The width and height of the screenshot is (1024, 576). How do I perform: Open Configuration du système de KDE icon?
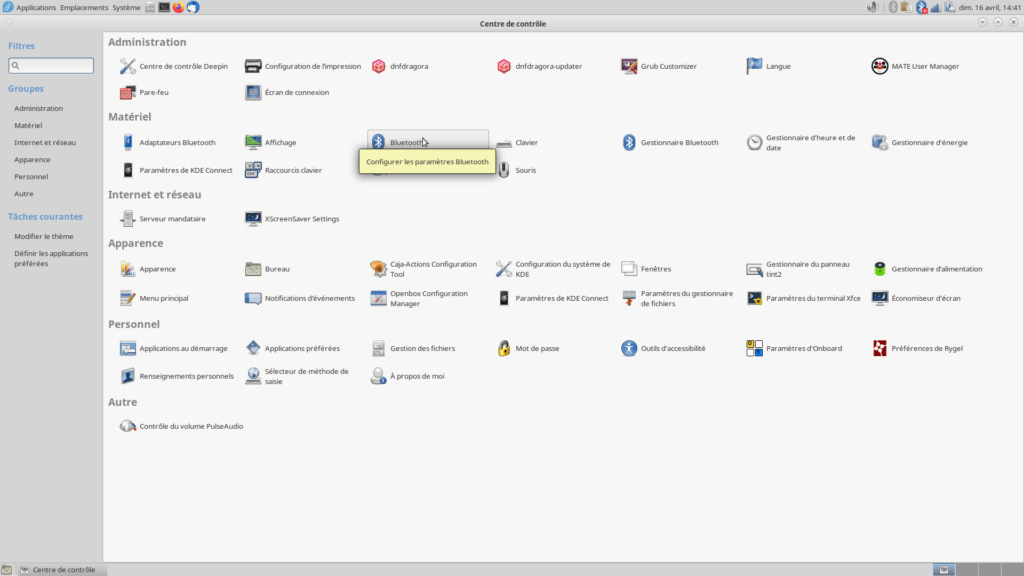(x=504, y=268)
